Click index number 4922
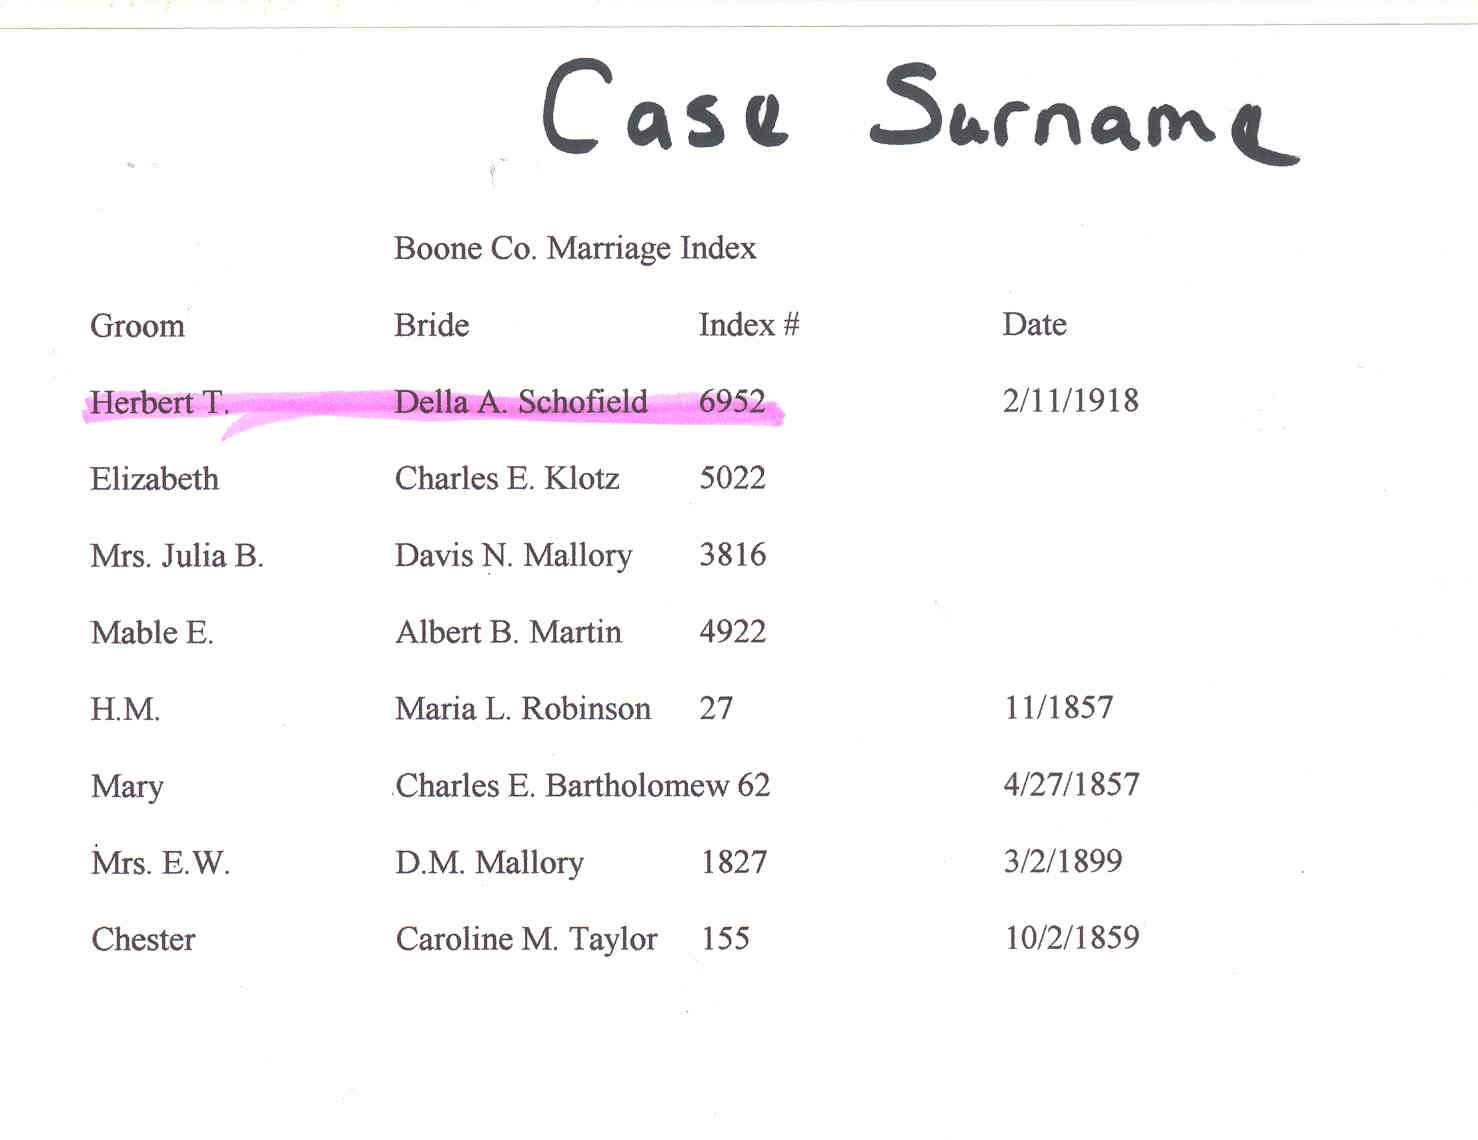 [732, 632]
